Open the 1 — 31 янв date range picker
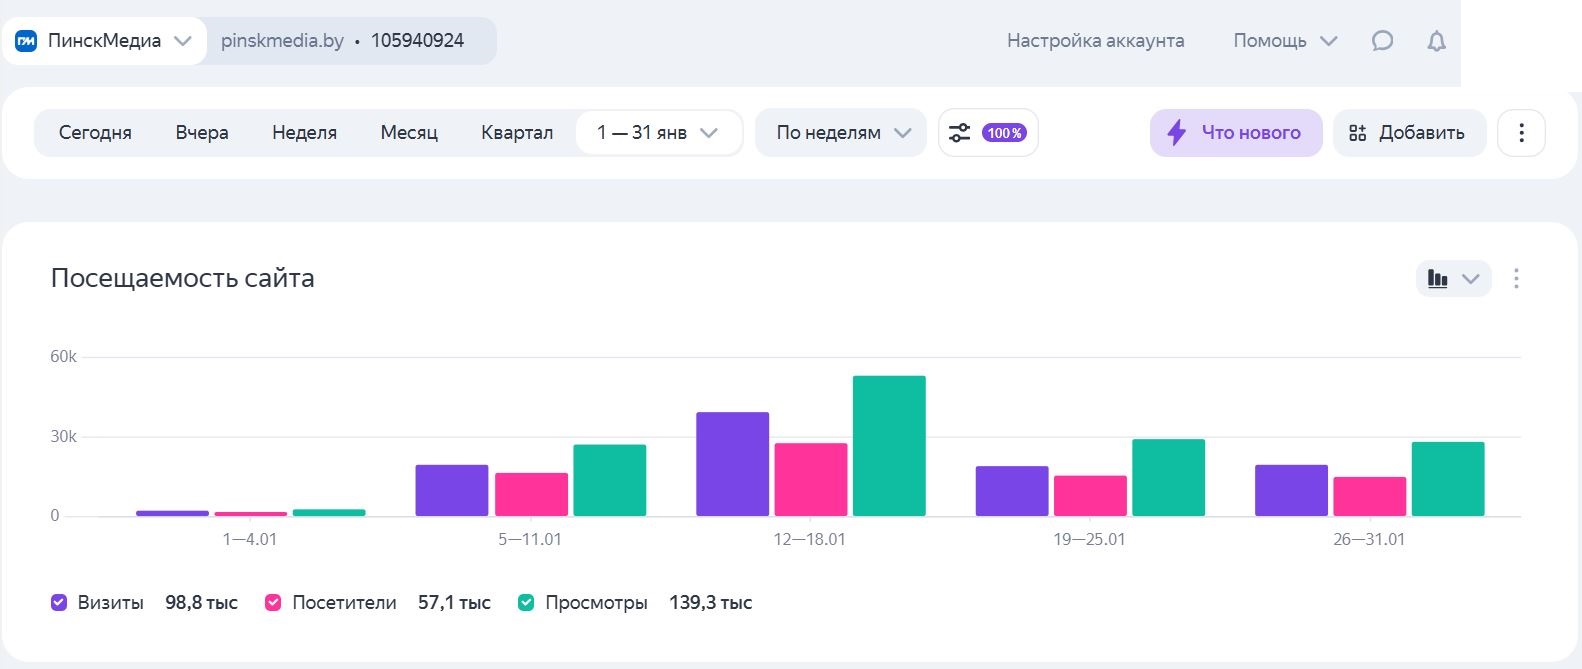The width and height of the screenshot is (1582, 669). coord(657,133)
